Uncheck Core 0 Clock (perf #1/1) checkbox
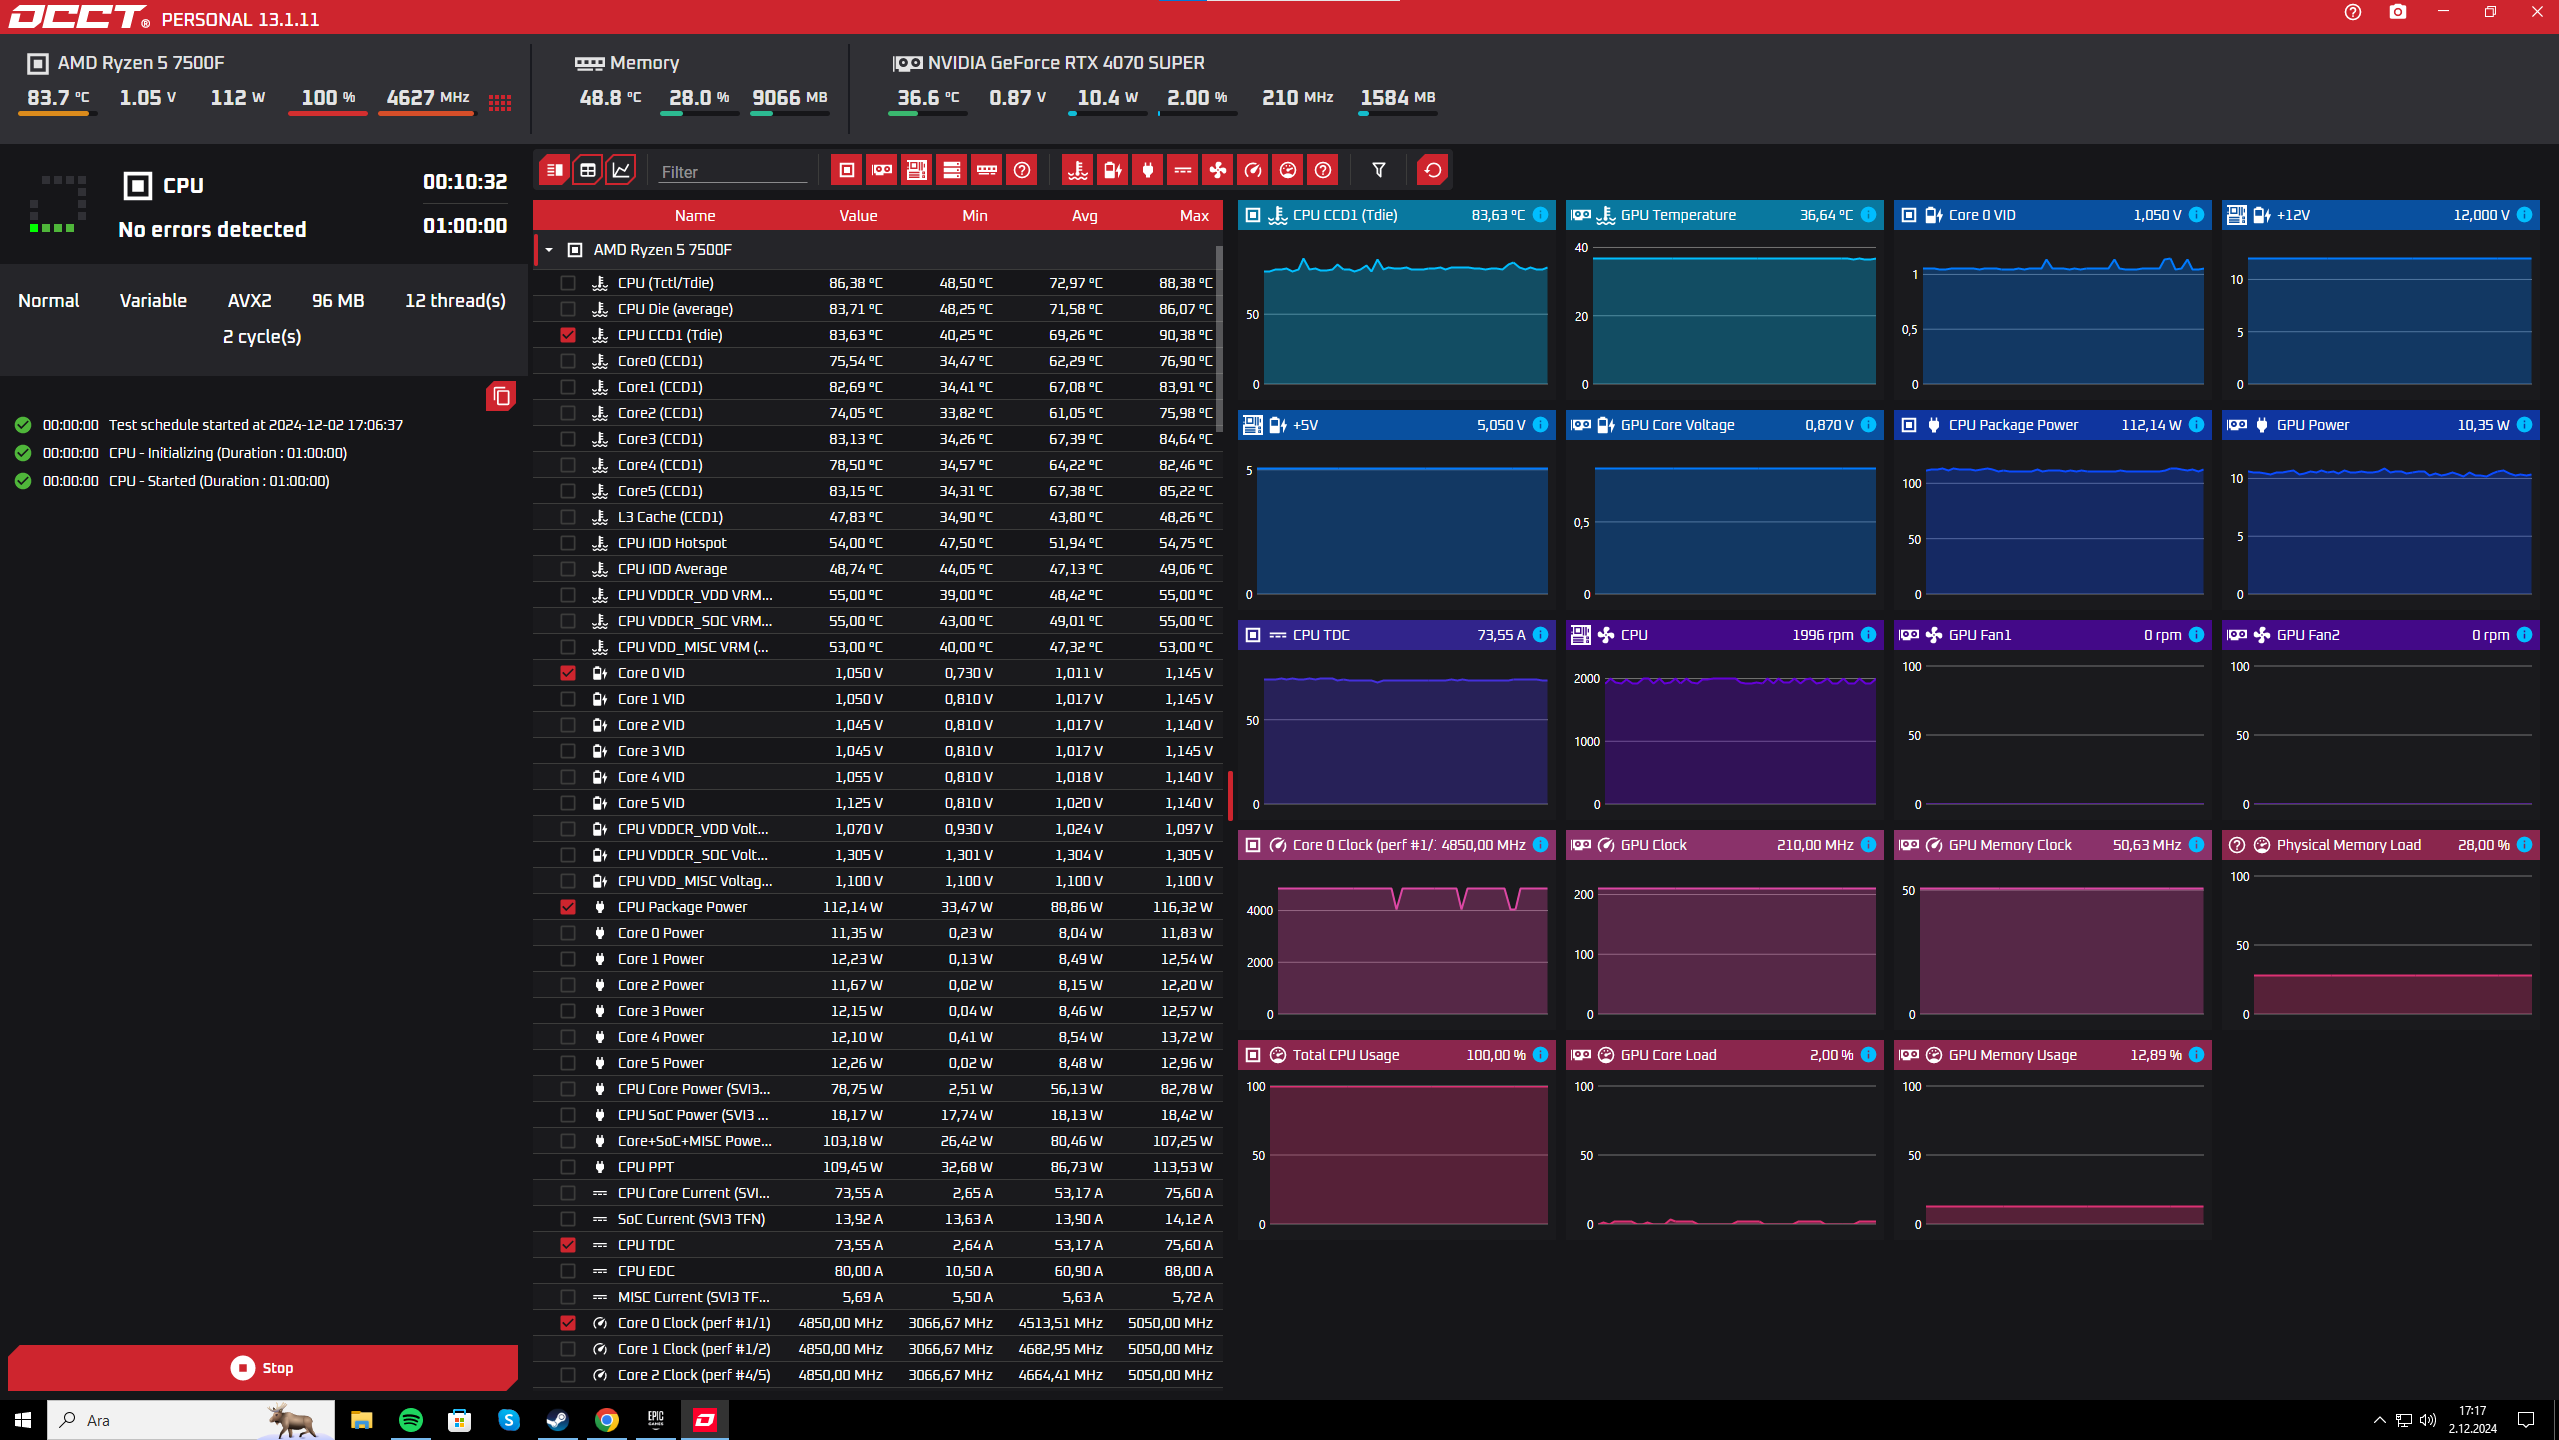This screenshot has width=2559, height=1440. 568,1323
